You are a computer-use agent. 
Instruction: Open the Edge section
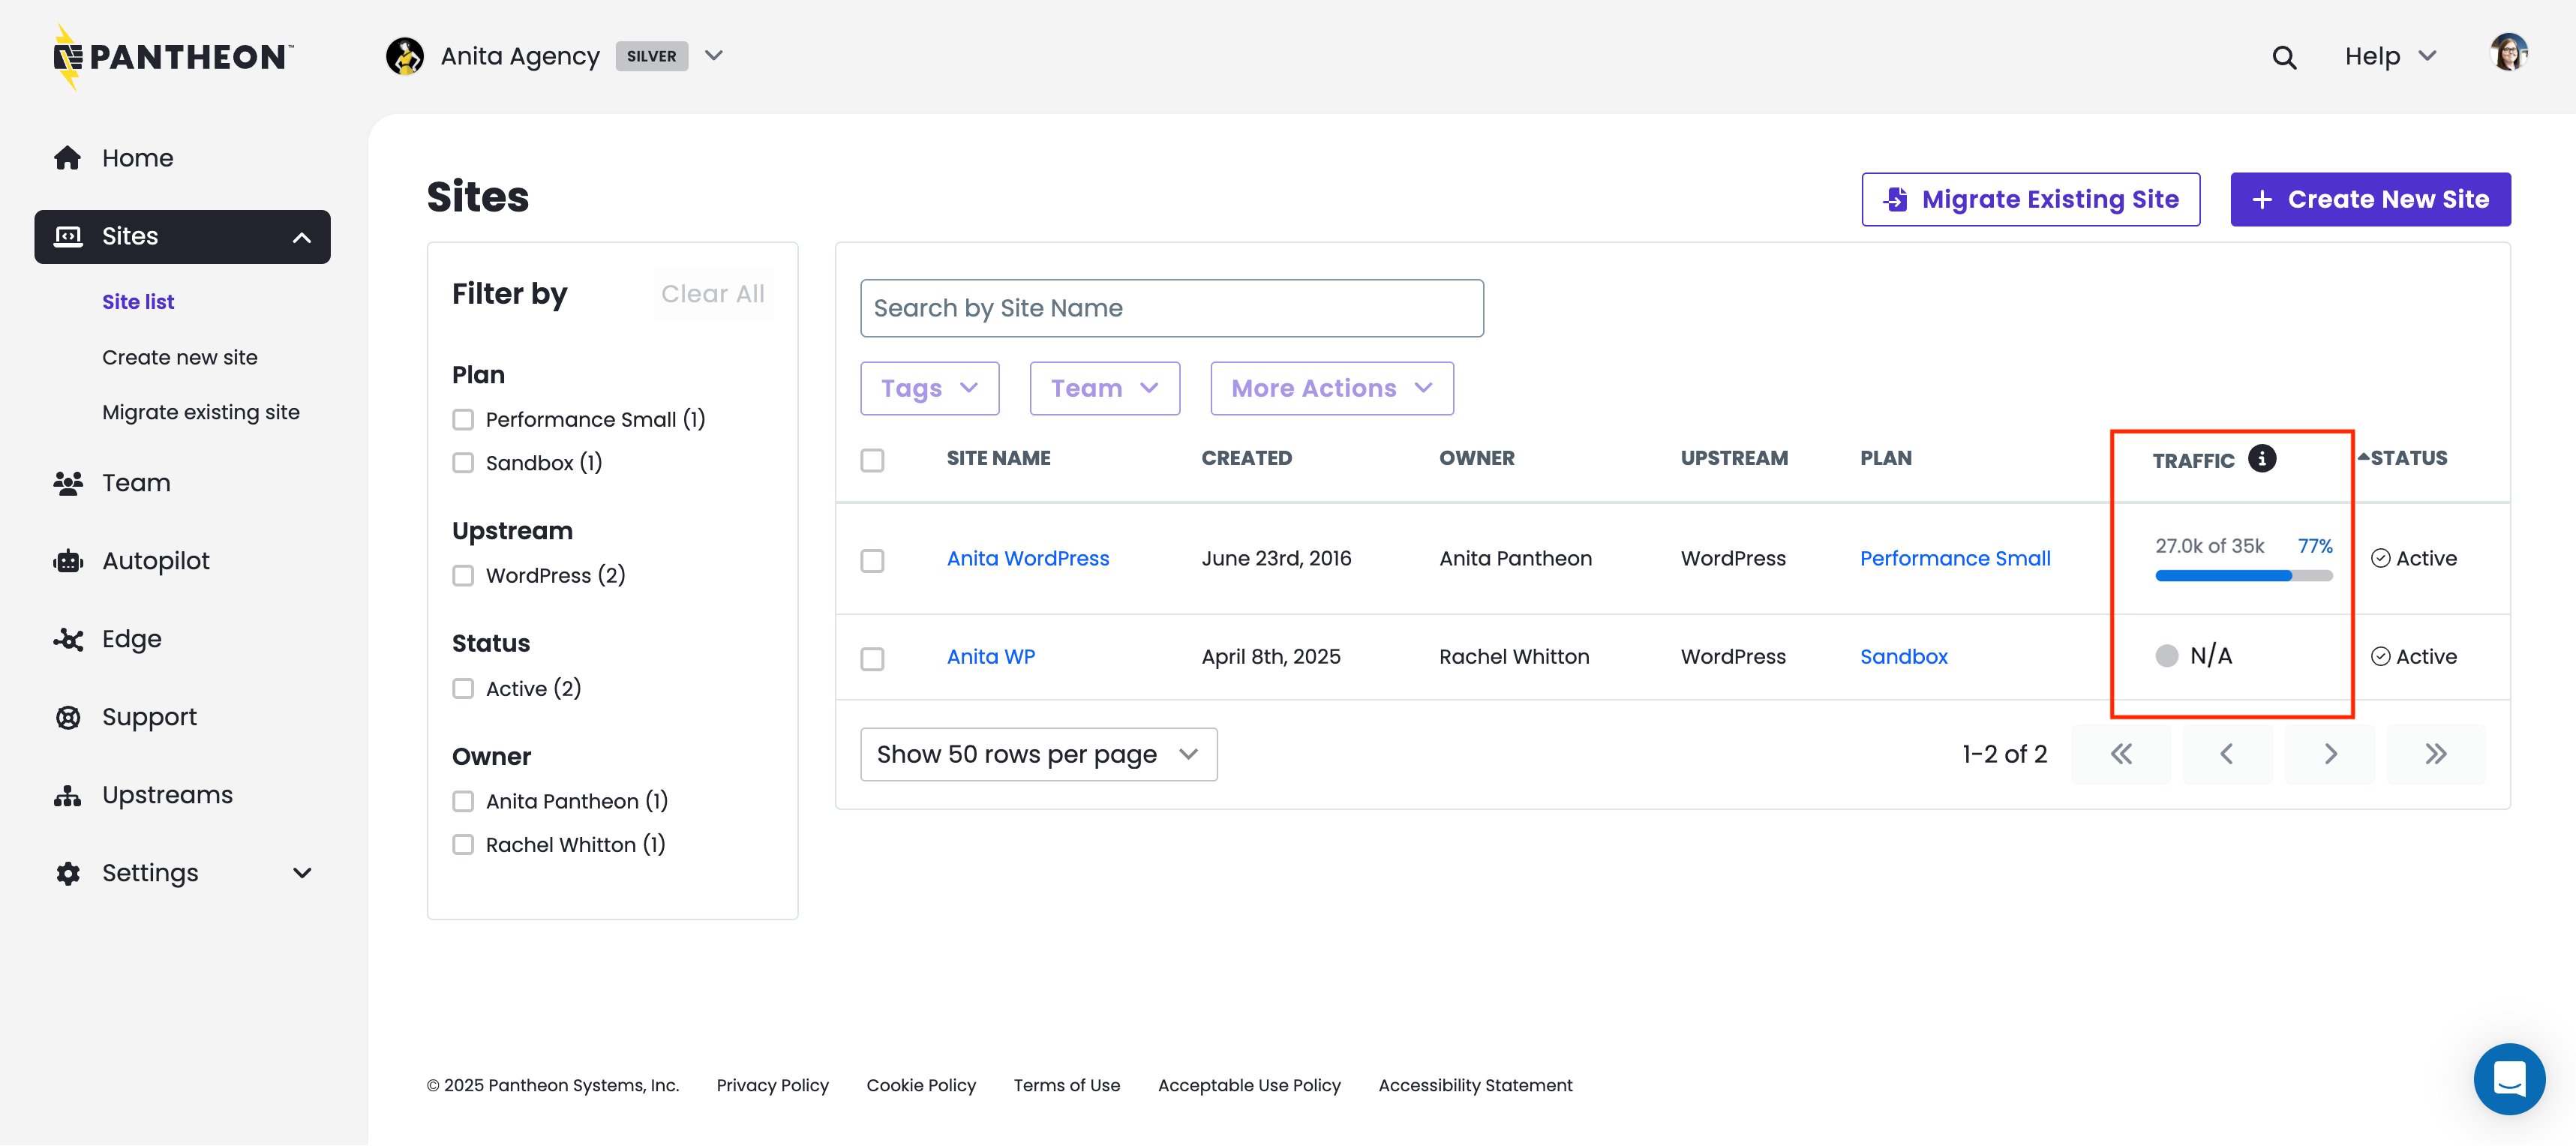click(x=131, y=639)
